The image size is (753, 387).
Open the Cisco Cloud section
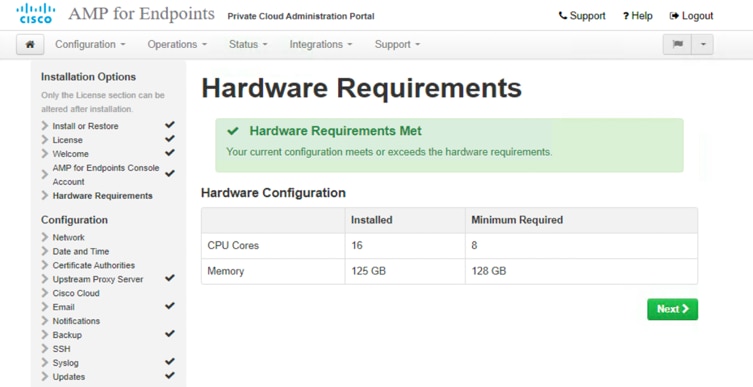pyautogui.click(x=76, y=293)
